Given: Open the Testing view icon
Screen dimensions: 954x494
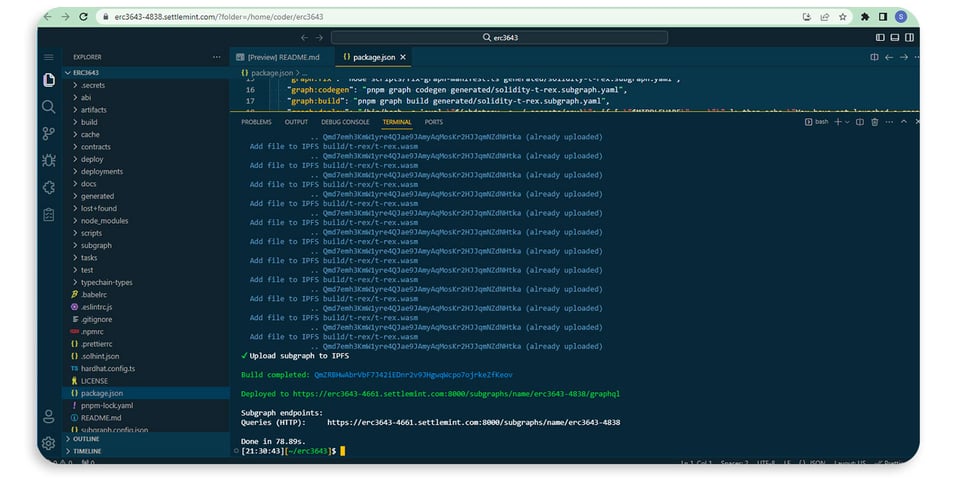Looking at the screenshot, I should 49,214.
